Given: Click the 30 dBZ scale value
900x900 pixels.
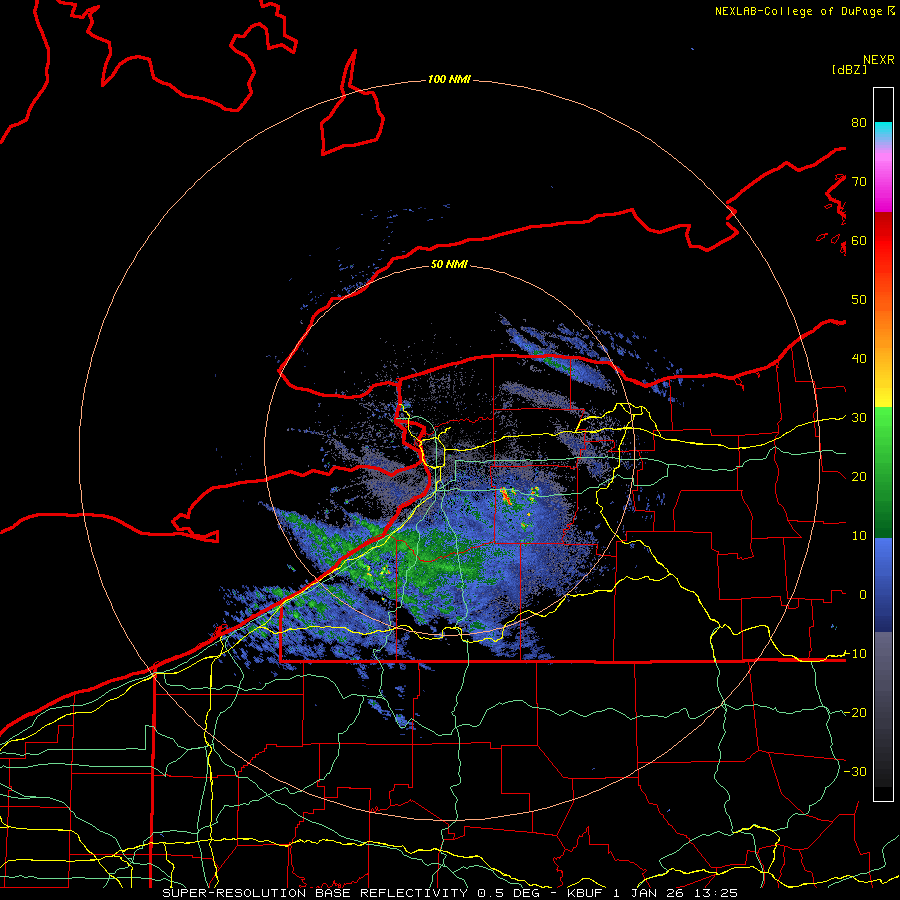Looking at the screenshot, I should coord(859,417).
